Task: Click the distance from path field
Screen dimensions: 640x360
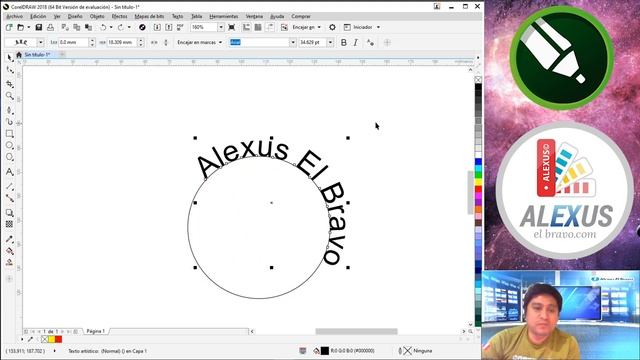Action: [73, 42]
